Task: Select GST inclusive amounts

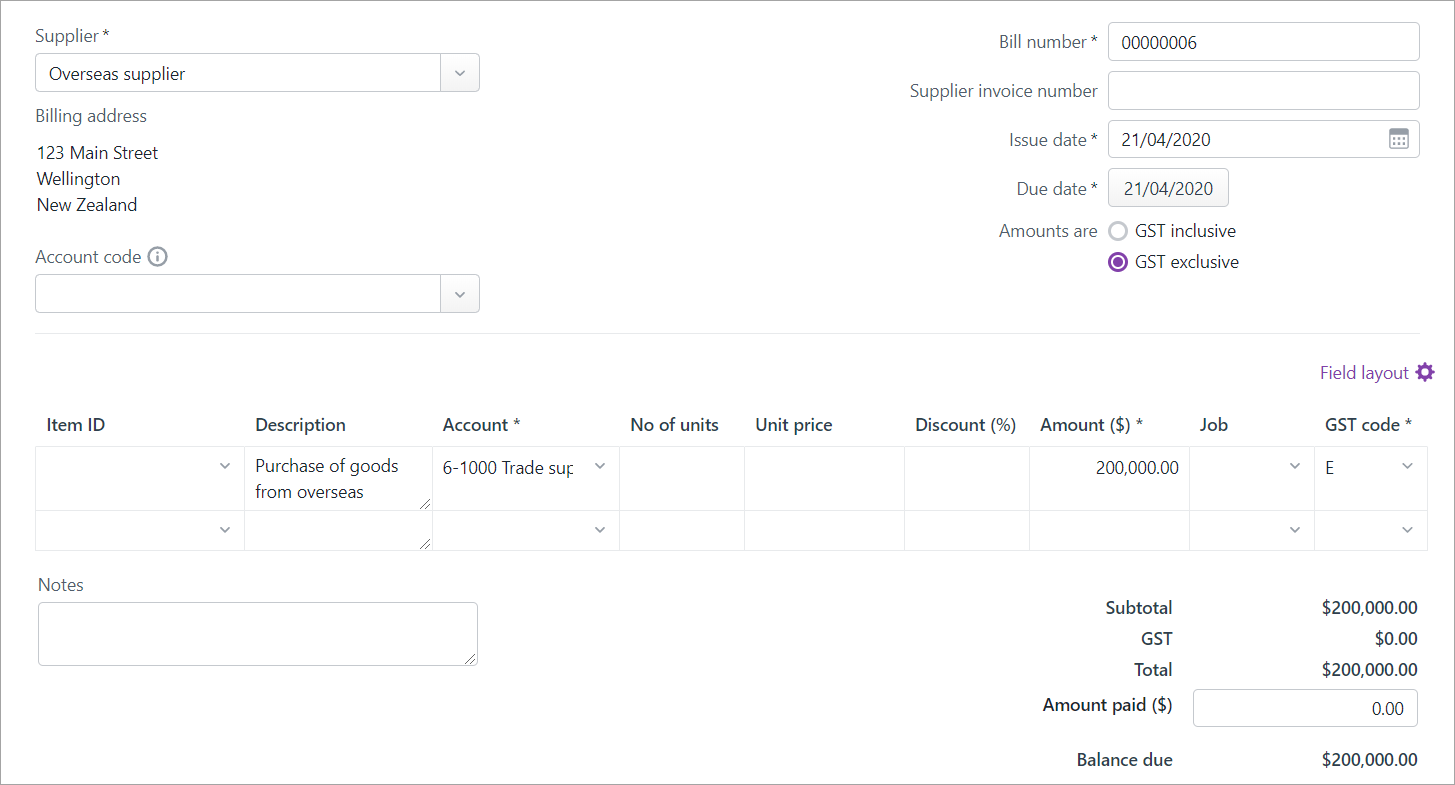Action: tap(1117, 230)
